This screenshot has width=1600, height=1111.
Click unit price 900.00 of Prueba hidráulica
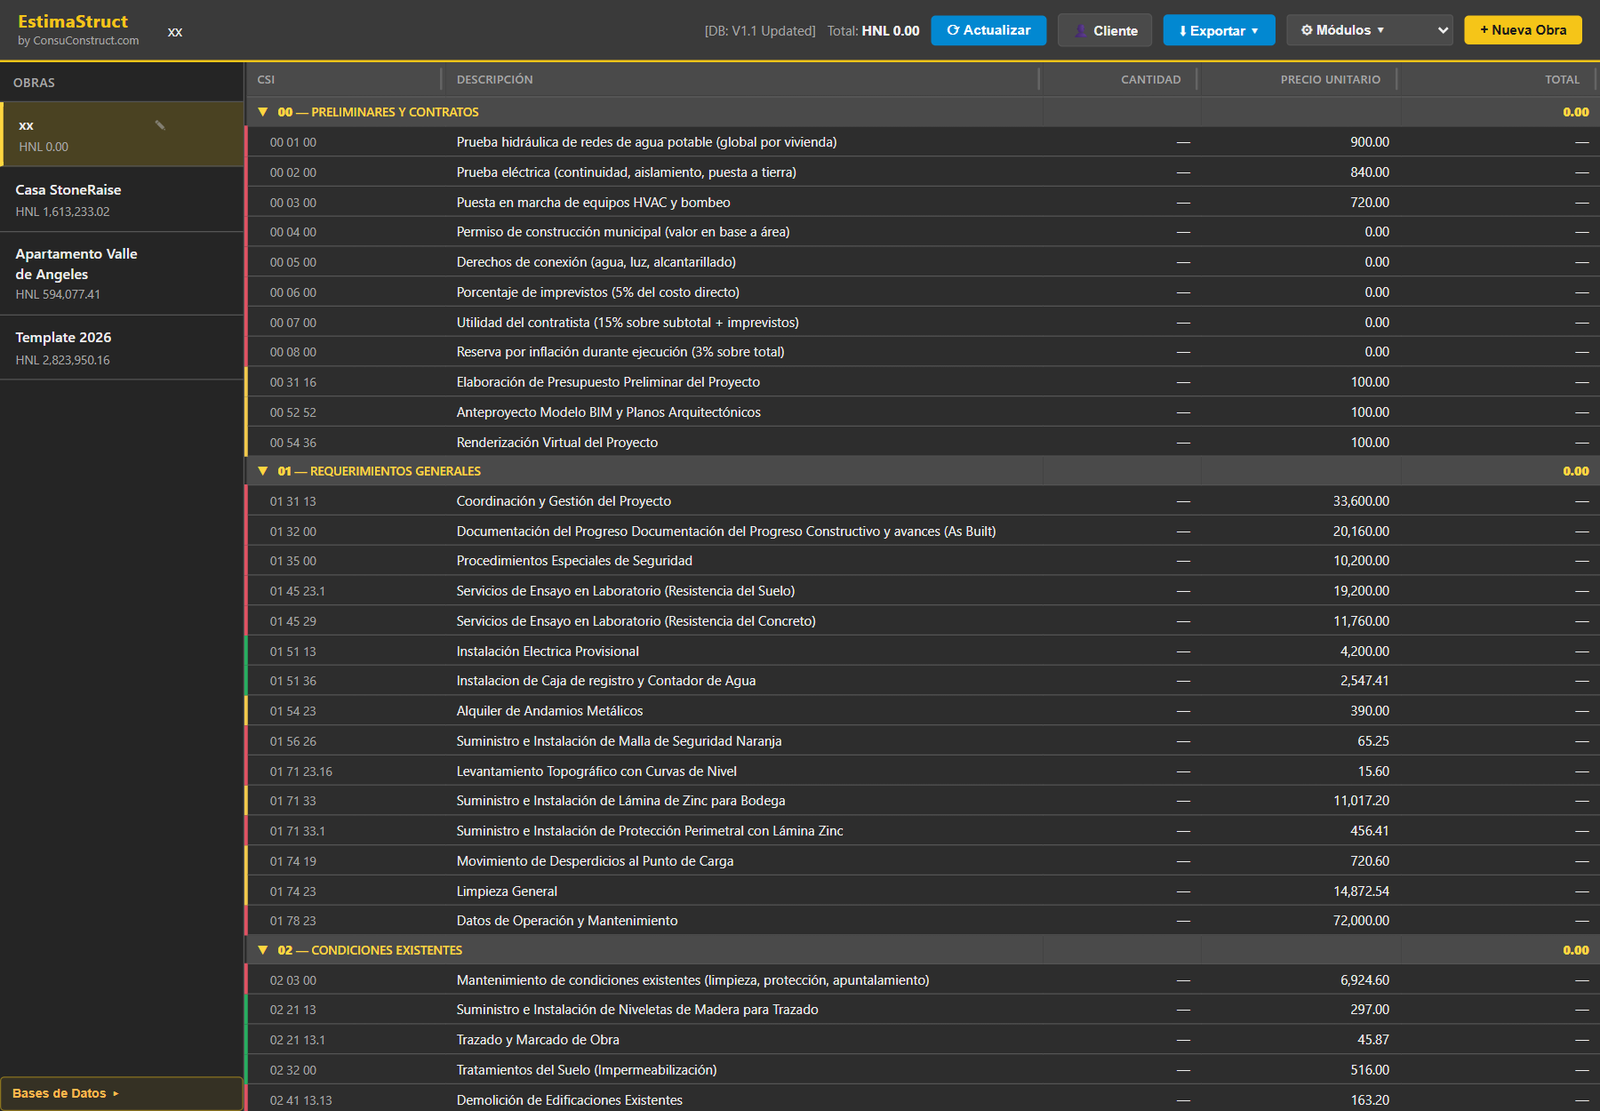[x=1369, y=142]
